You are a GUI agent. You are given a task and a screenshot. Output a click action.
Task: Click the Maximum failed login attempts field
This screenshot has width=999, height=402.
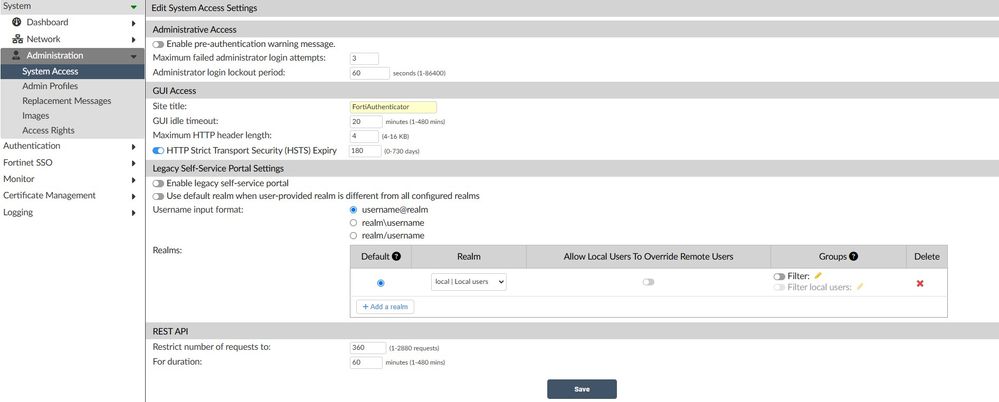364,59
